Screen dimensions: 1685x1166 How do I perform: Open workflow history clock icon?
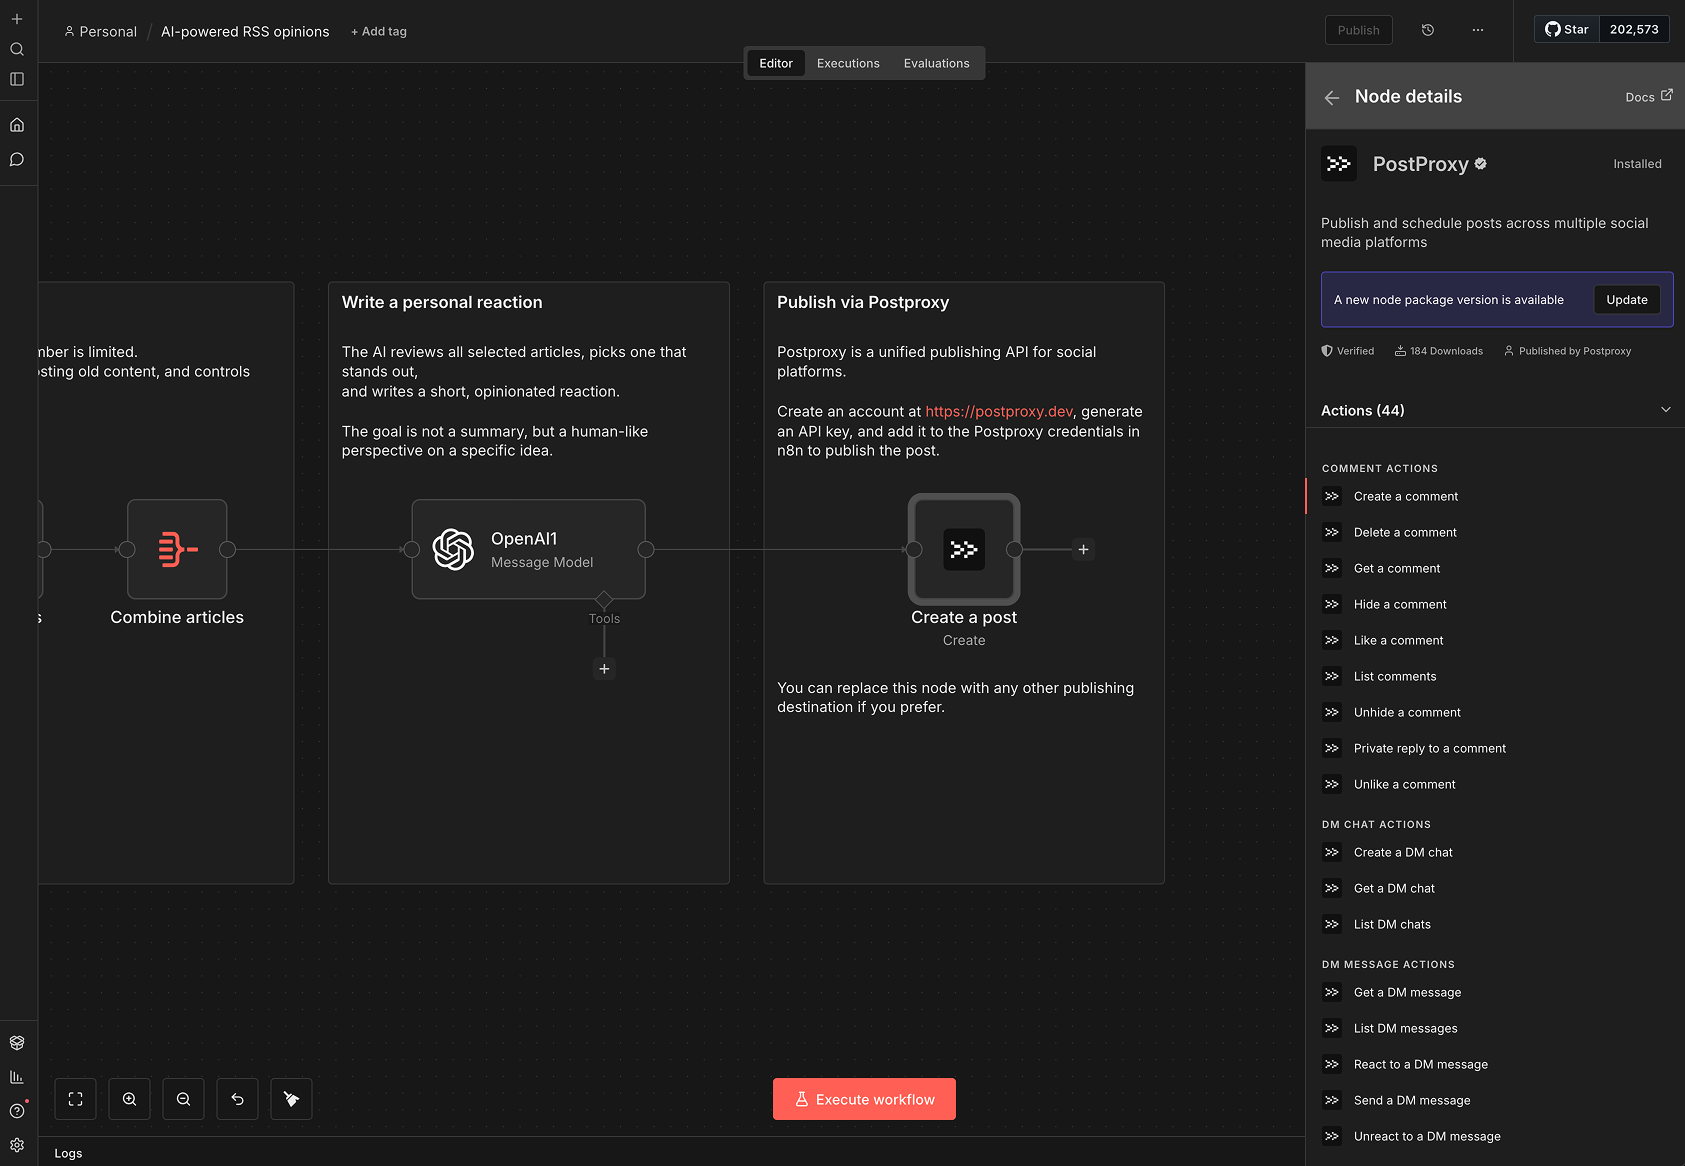pos(1428,30)
